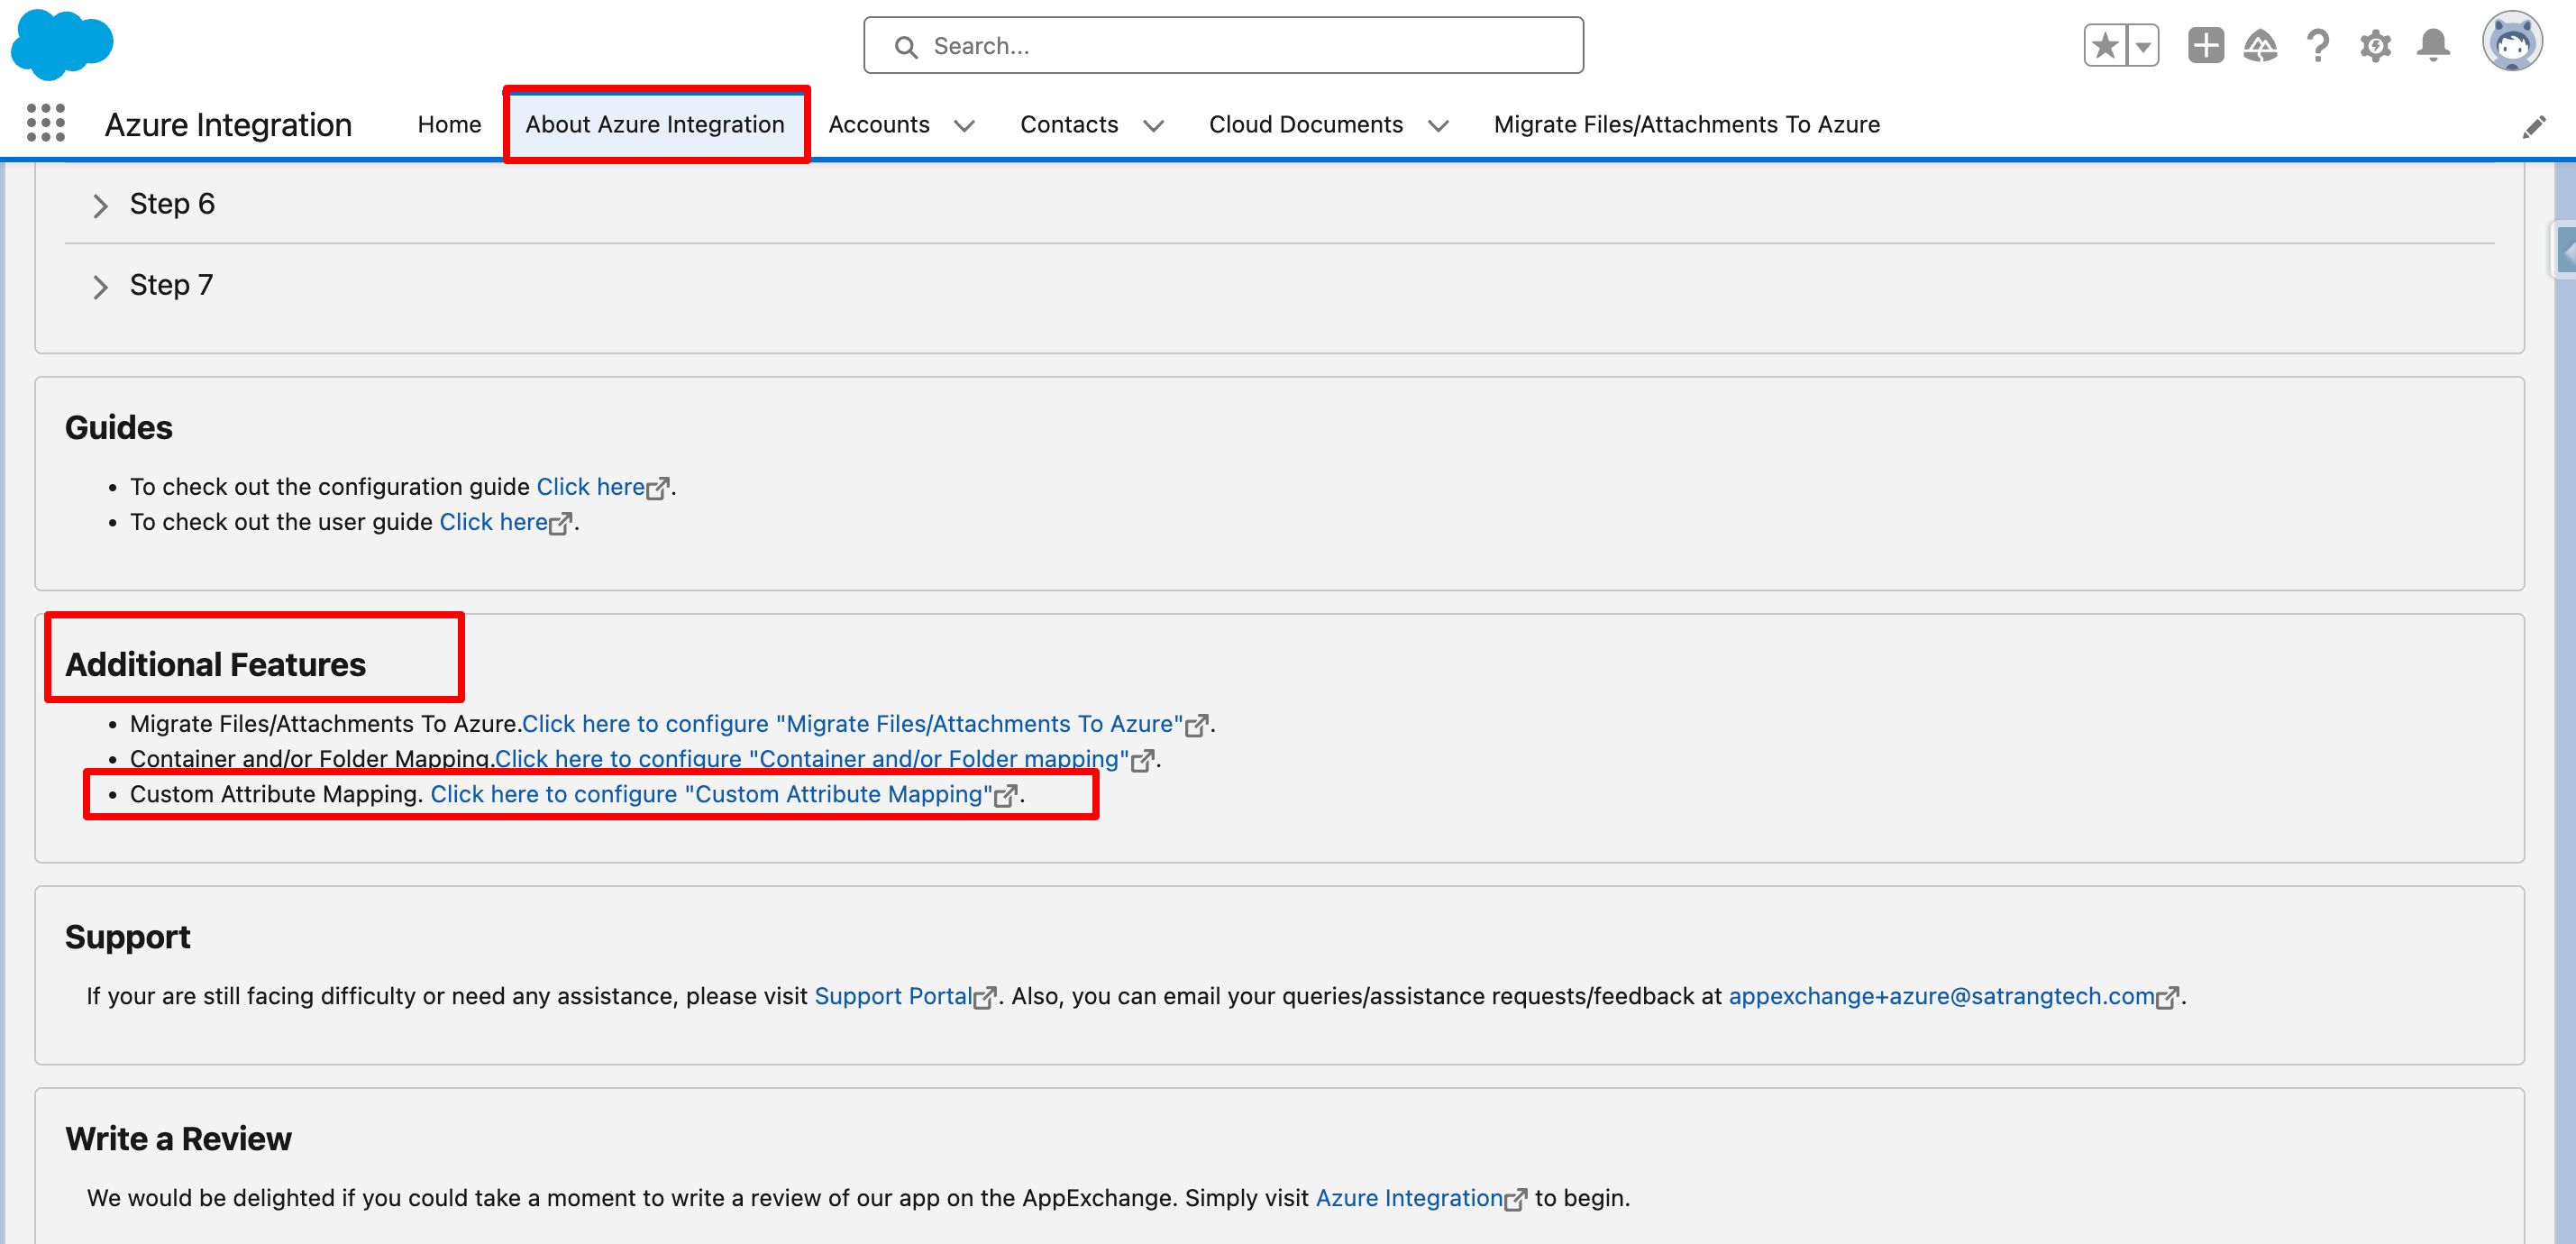Open the Trailhead guidance icon

2260,45
